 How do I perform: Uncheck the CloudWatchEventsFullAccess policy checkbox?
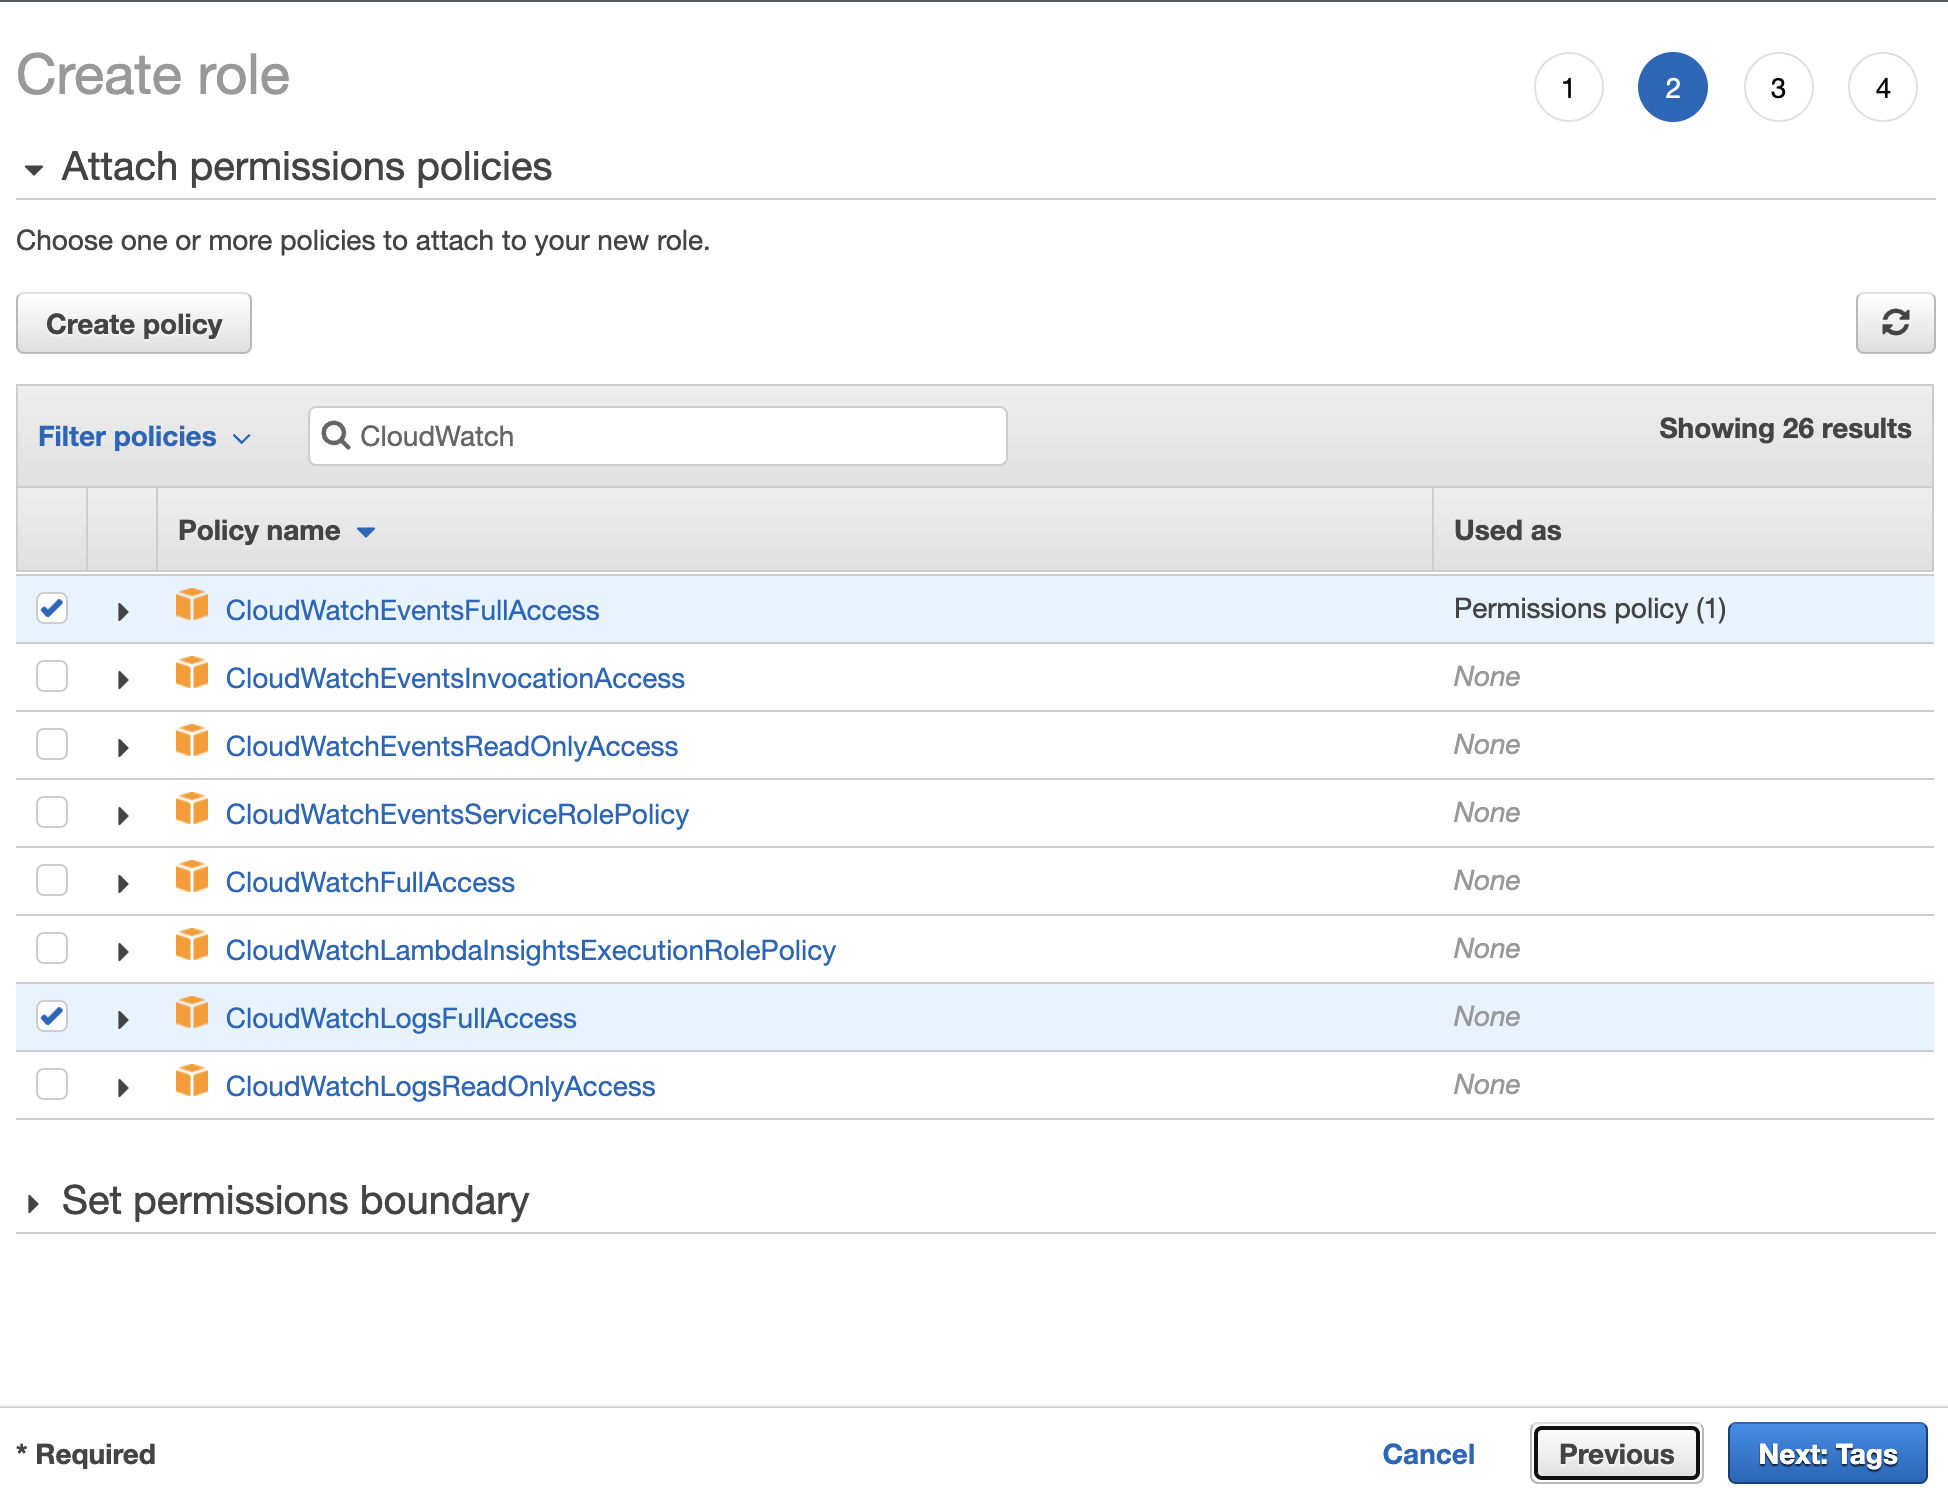point(52,608)
